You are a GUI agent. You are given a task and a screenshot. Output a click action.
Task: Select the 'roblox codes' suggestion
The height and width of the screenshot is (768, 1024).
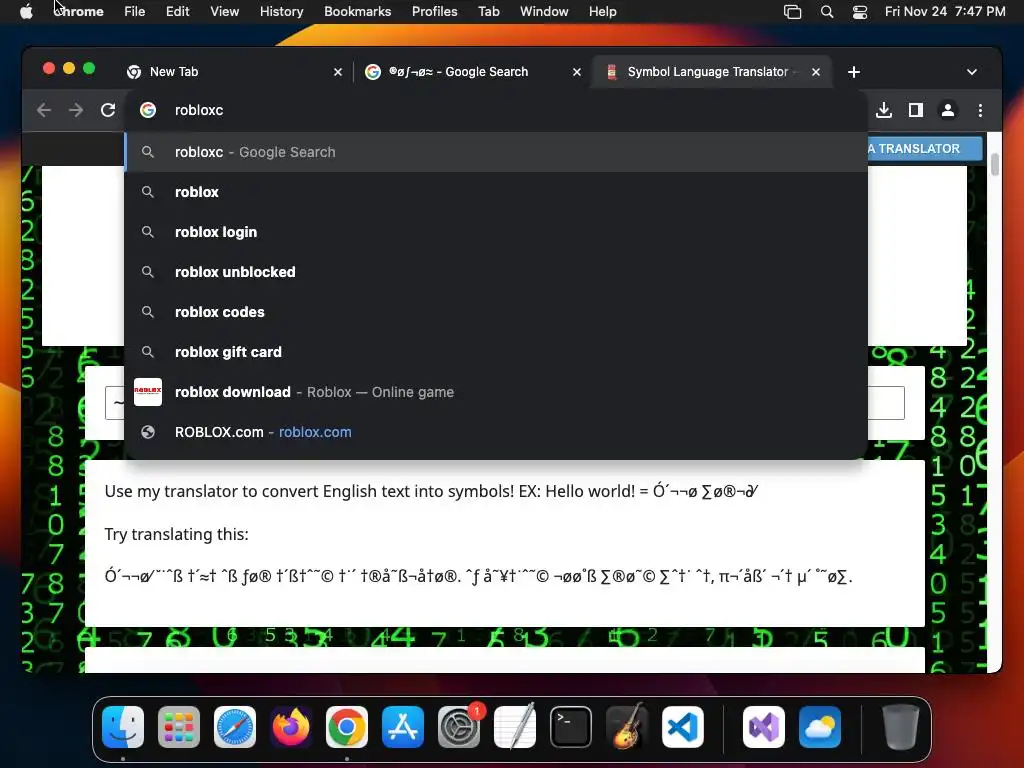pos(496,312)
